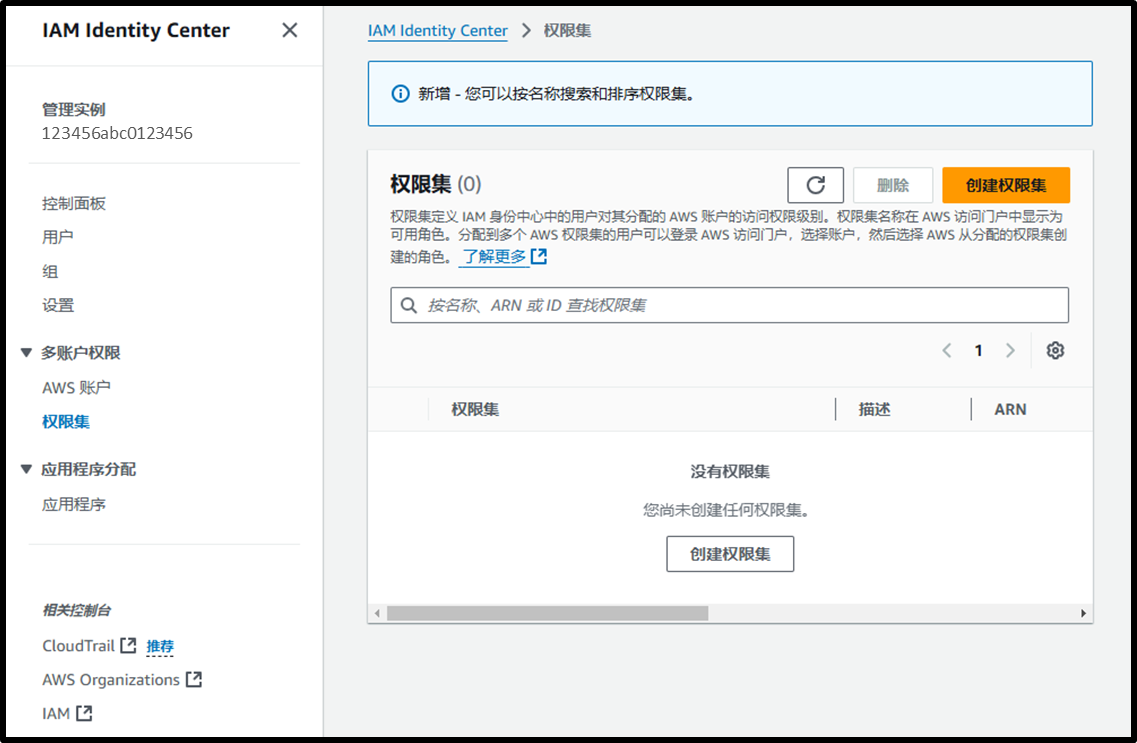
Task: Click the 管理实例 label
Action: click(74, 109)
